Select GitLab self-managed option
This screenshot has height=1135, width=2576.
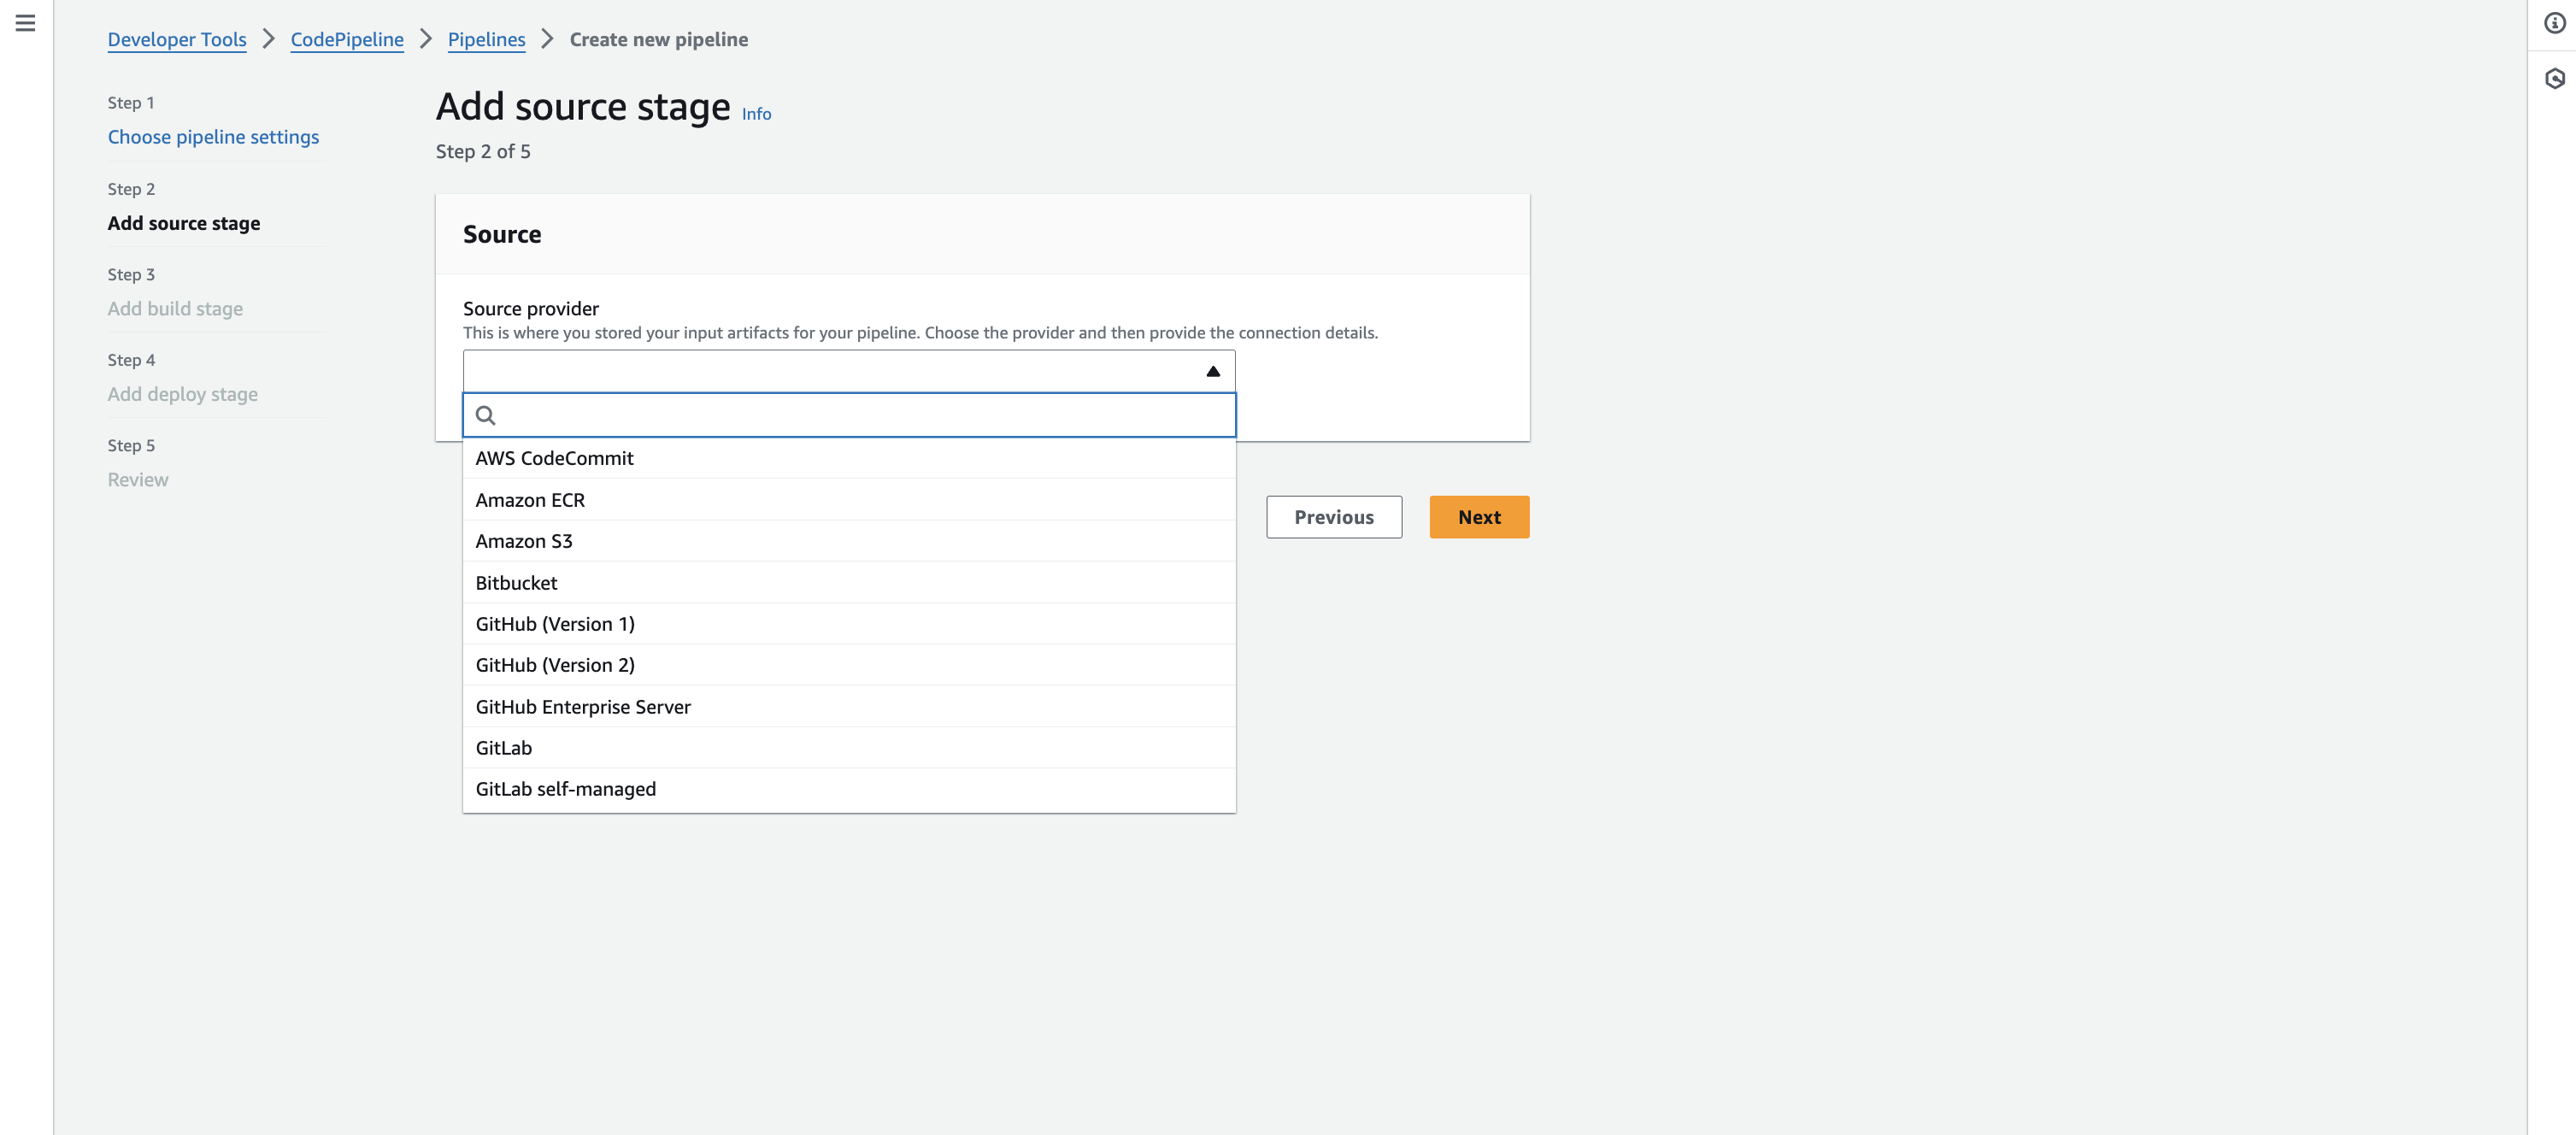click(565, 789)
